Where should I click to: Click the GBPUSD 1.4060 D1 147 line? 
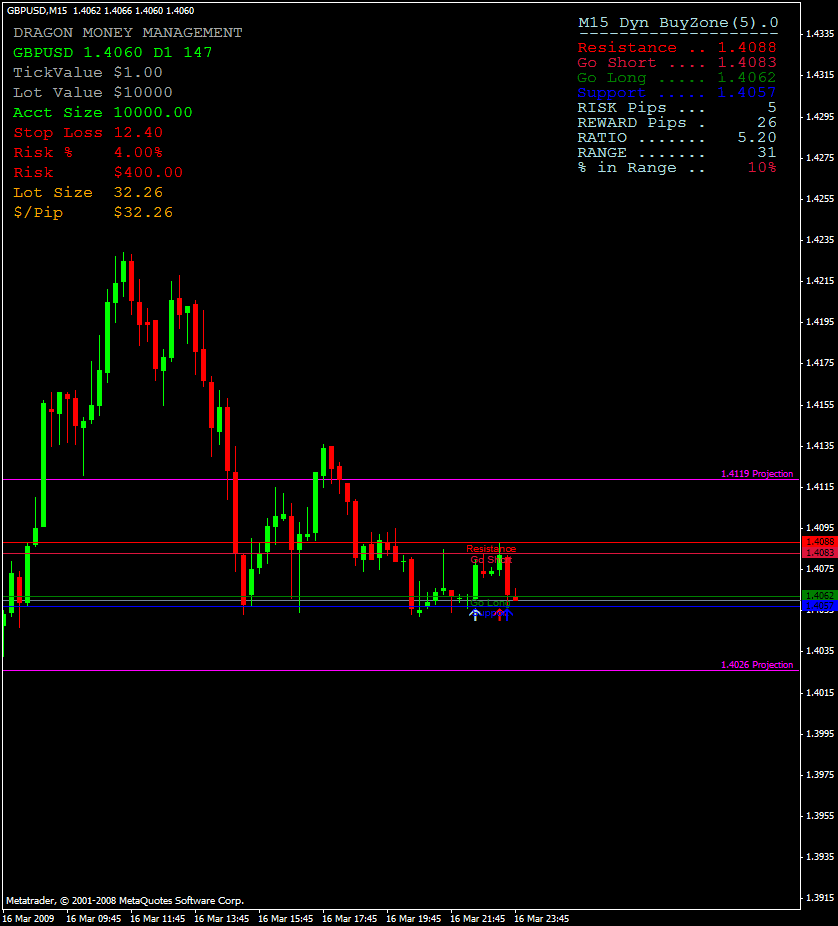click(x=112, y=53)
